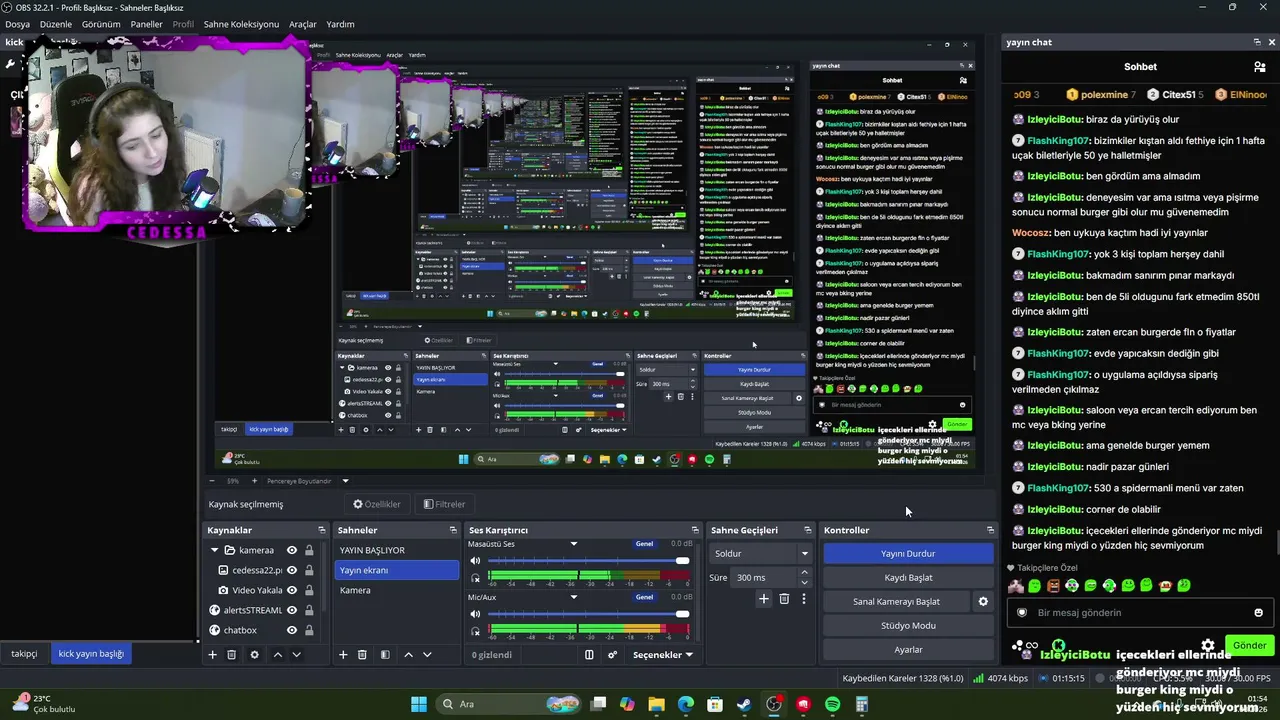The width and height of the screenshot is (1280, 720).
Task: Open Microsoft Edge from the taskbar
Action: (x=686, y=704)
